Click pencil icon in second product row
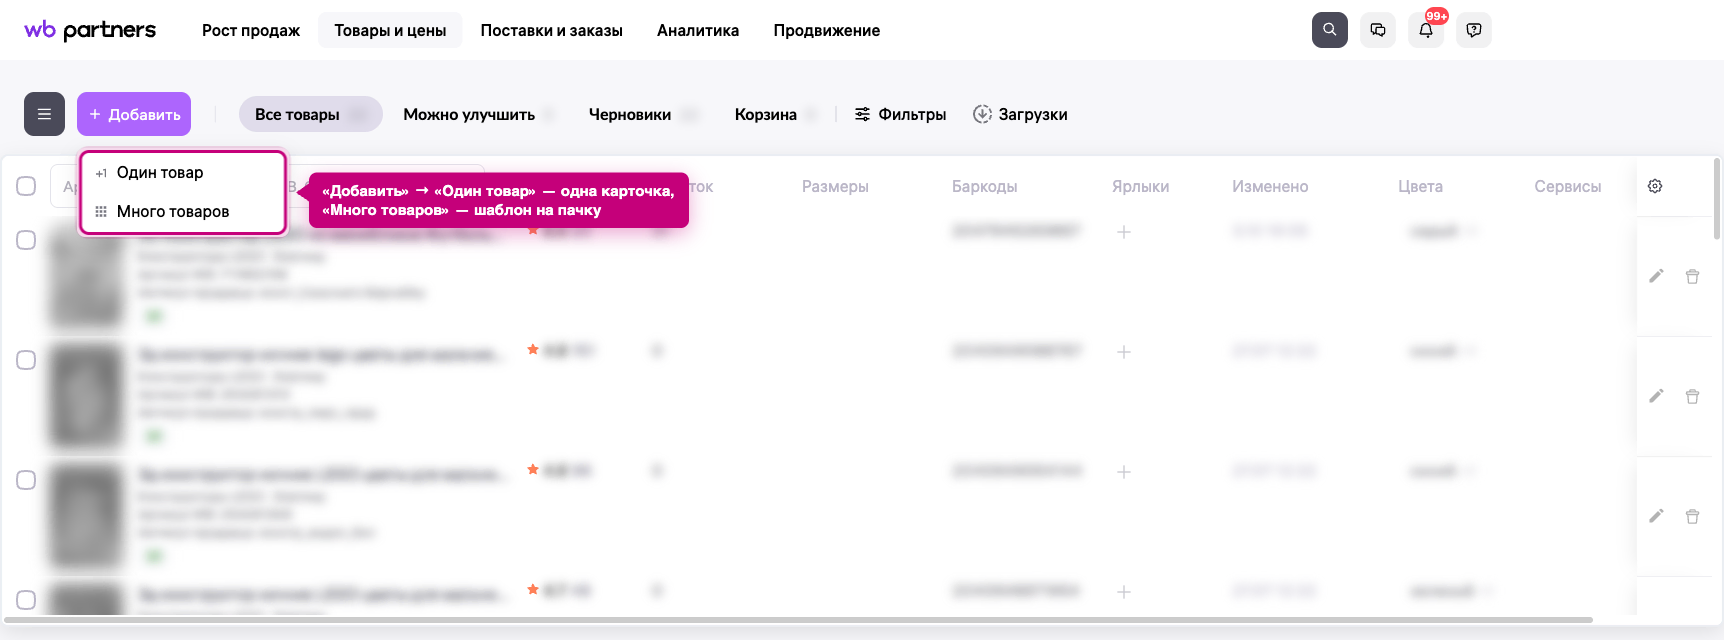The image size is (1724, 640). 1656,396
